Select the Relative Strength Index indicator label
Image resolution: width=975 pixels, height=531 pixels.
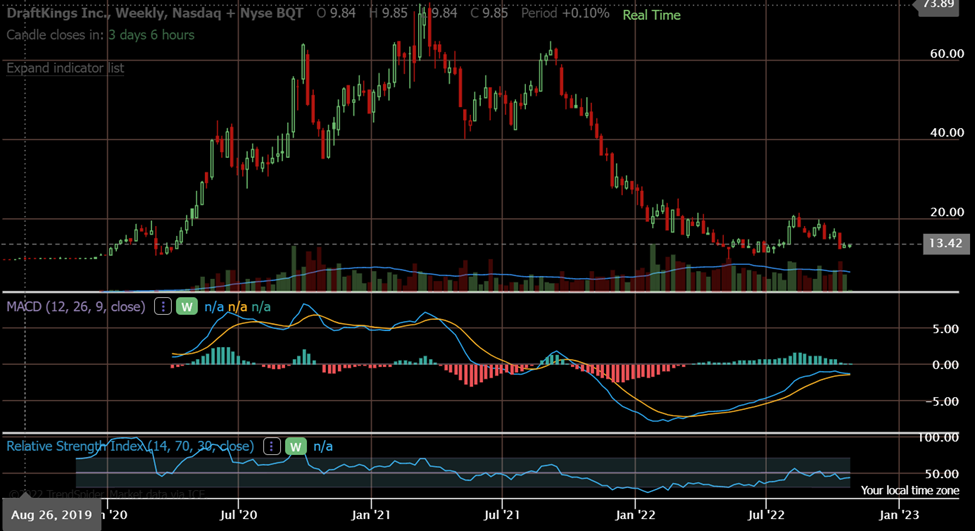[130, 446]
